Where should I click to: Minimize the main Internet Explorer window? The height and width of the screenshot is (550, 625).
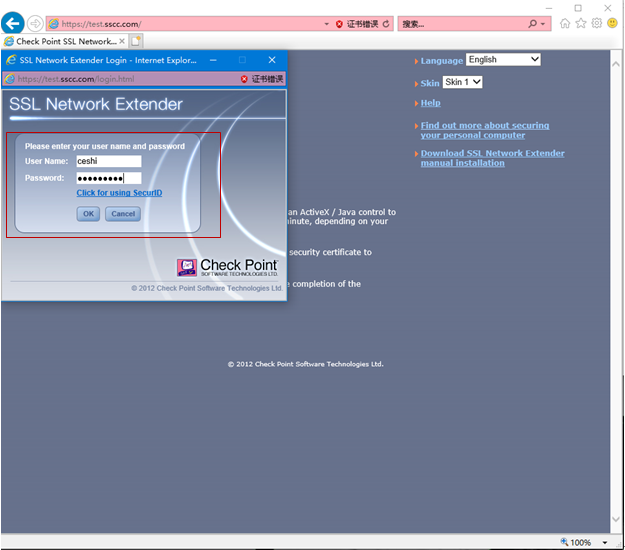click(549, 8)
